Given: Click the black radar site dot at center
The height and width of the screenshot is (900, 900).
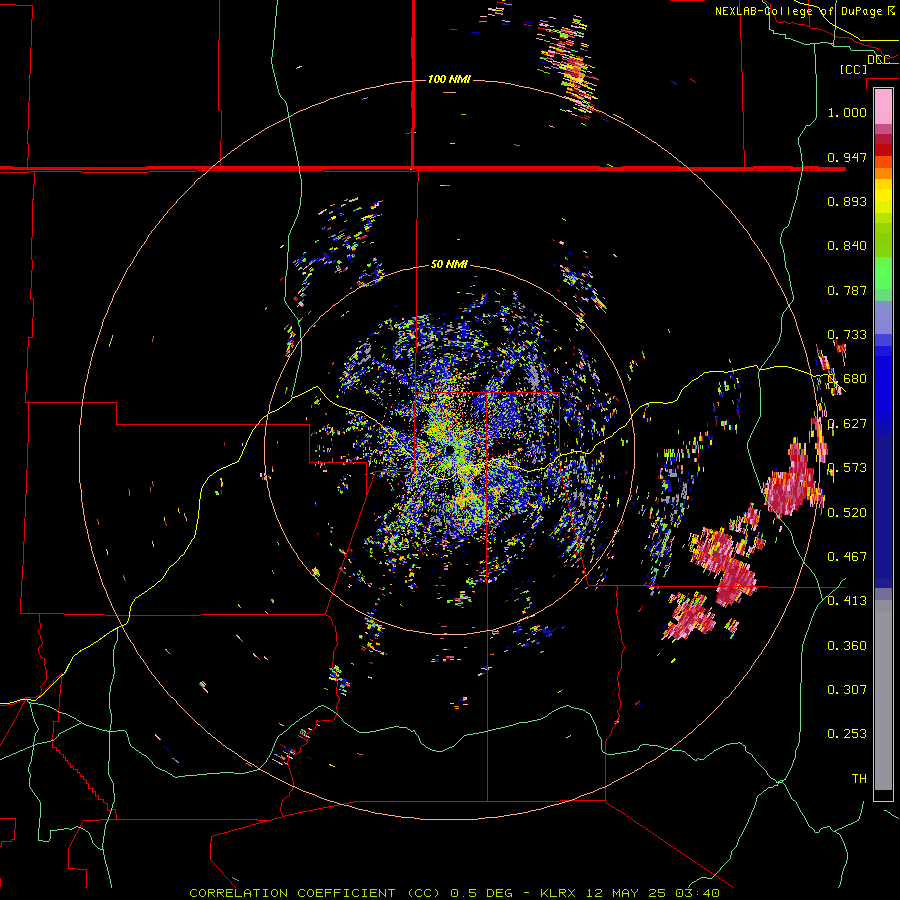Looking at the screenshot, I should pos(449,450).
